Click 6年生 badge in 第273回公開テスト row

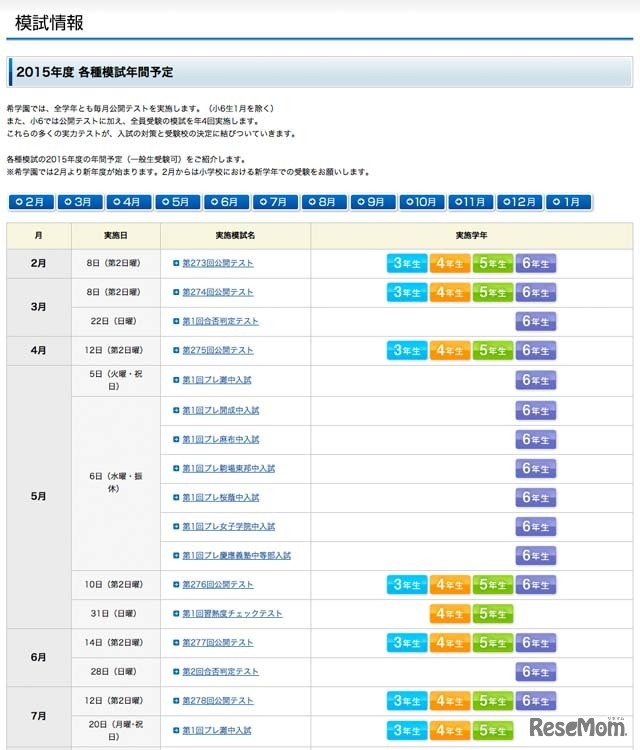click(536, 263)
